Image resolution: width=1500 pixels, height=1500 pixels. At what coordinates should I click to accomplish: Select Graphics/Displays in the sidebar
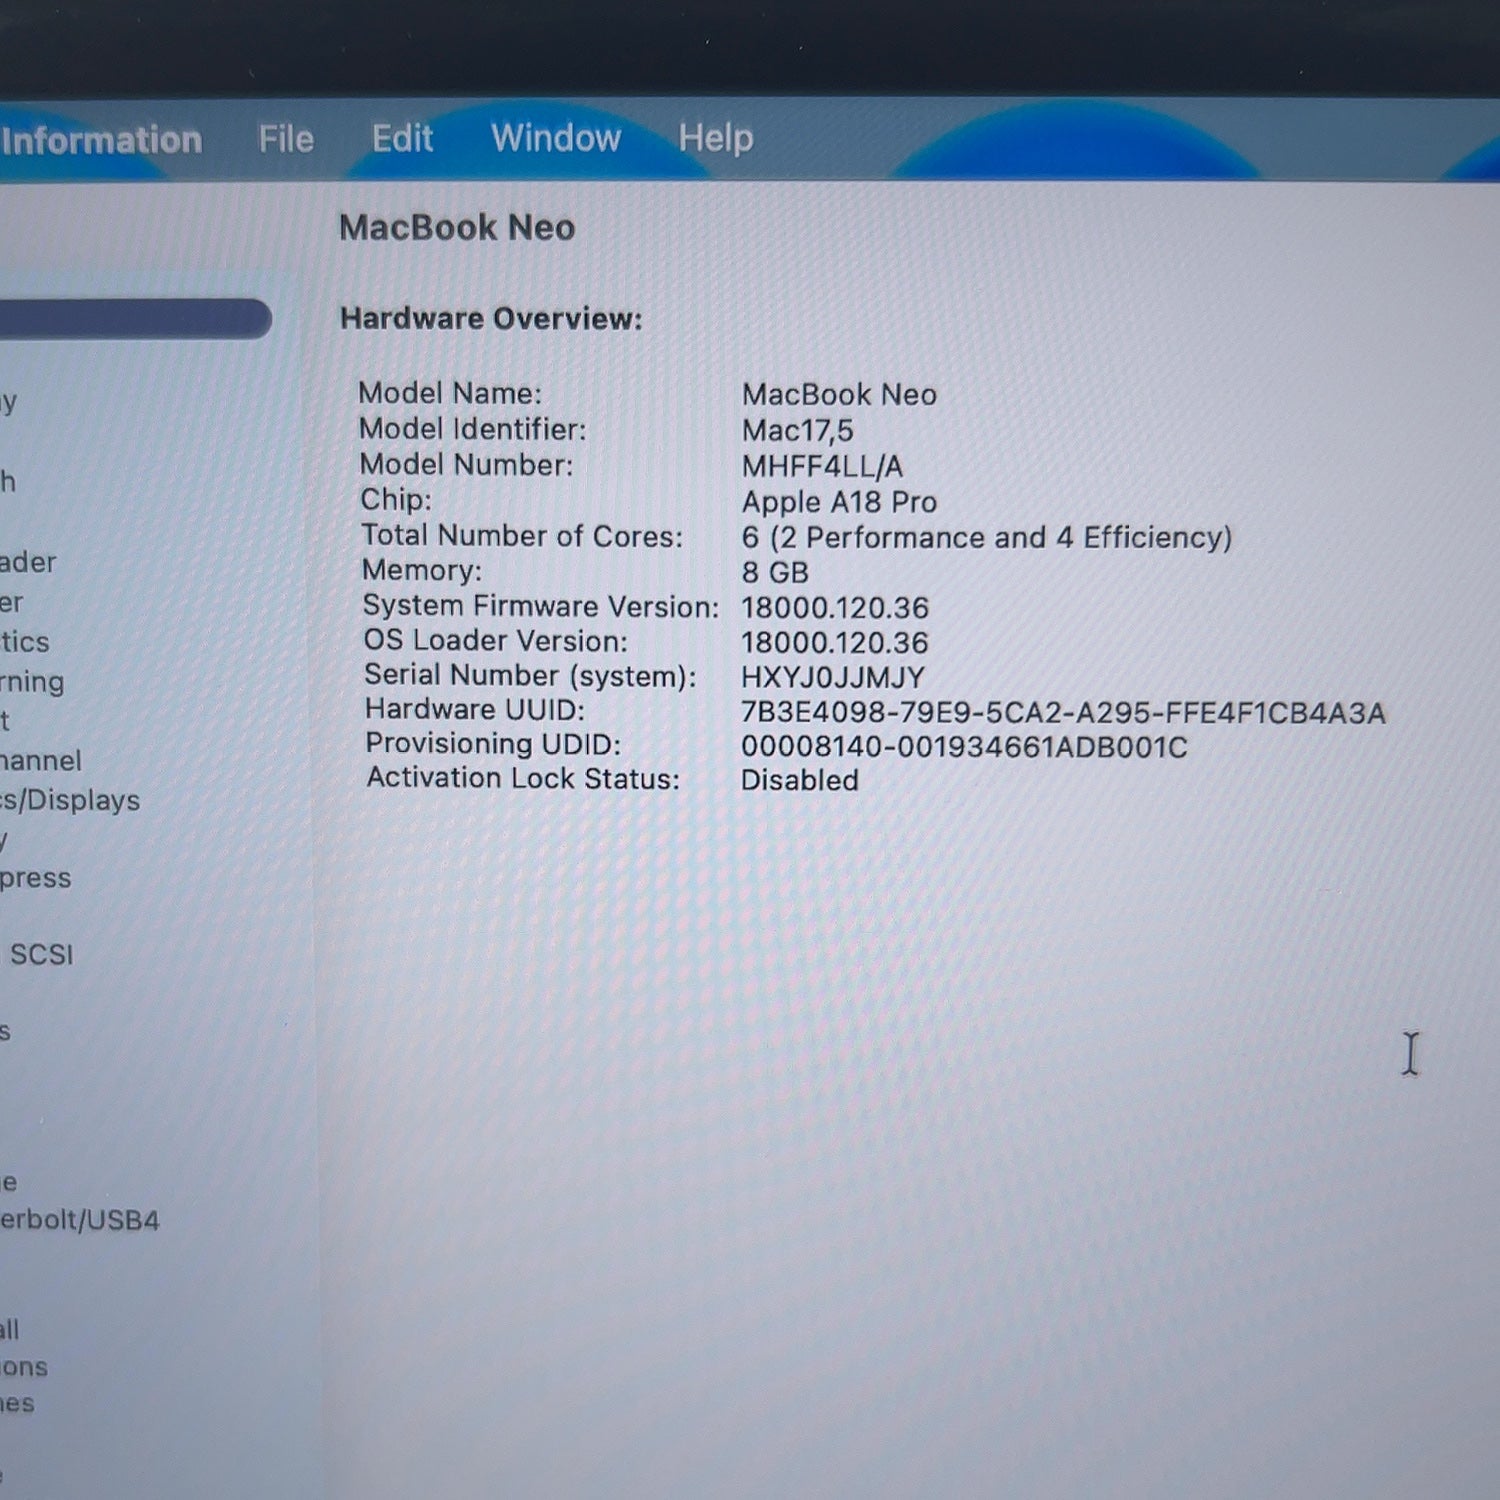(x=70, y=800)
